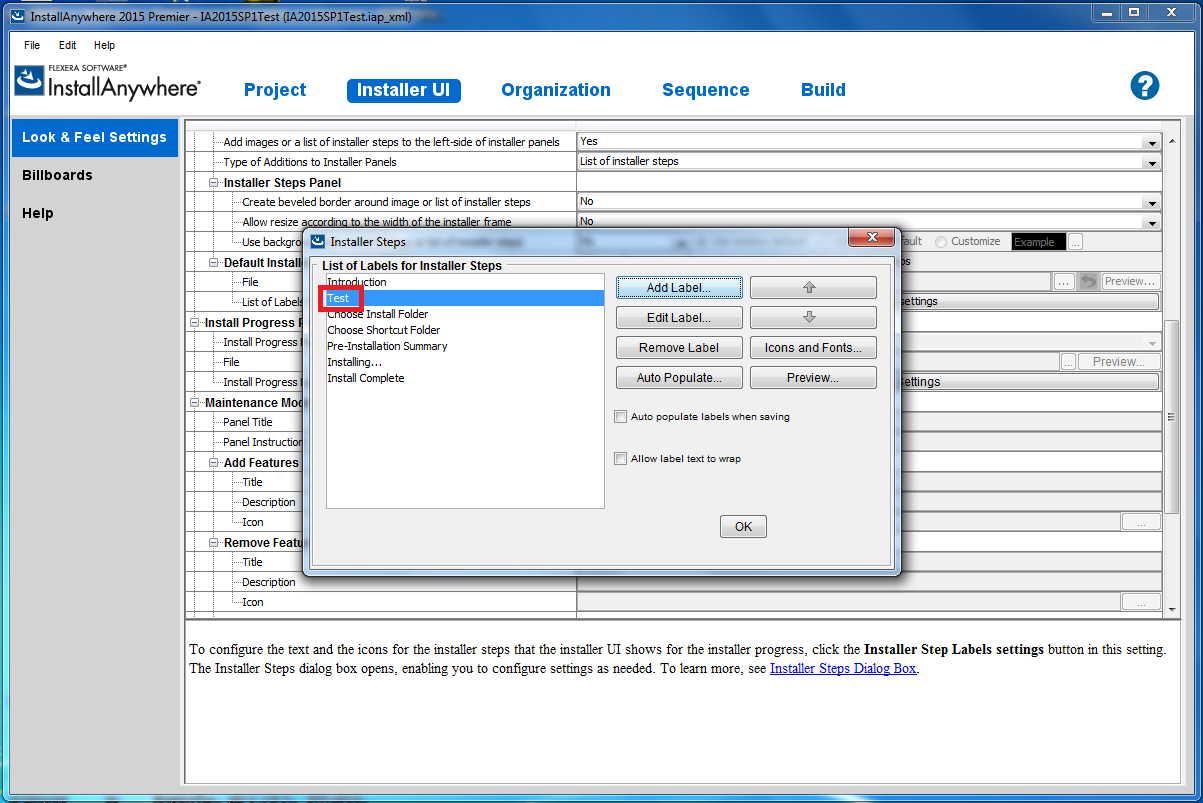This screenshot has width=1203, height=803.
Task: Click the Add Label... button
Action: click(x=679, y=288)
